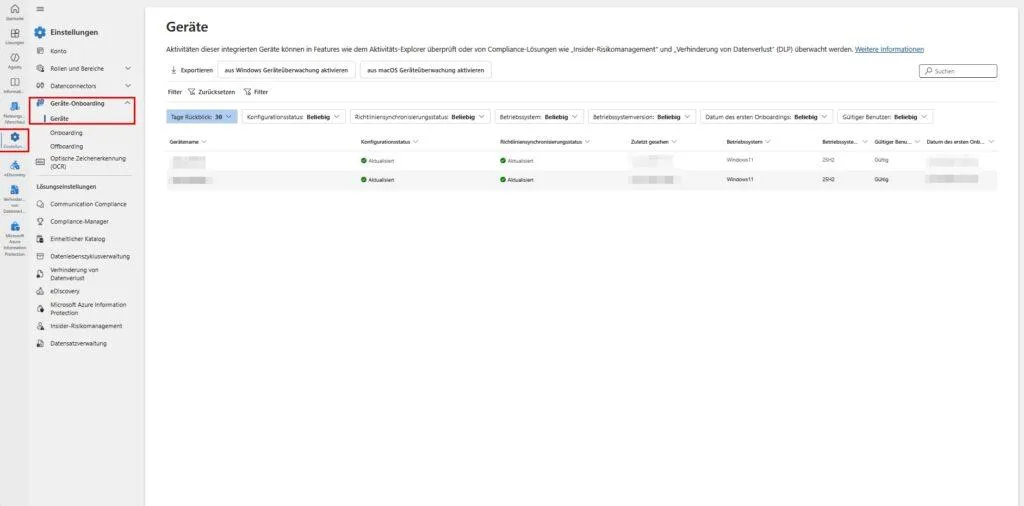Screen dimensions: 1024x506
Task: Open the eDiscovery icon in the left rail
Action: (x=14, y=167)
